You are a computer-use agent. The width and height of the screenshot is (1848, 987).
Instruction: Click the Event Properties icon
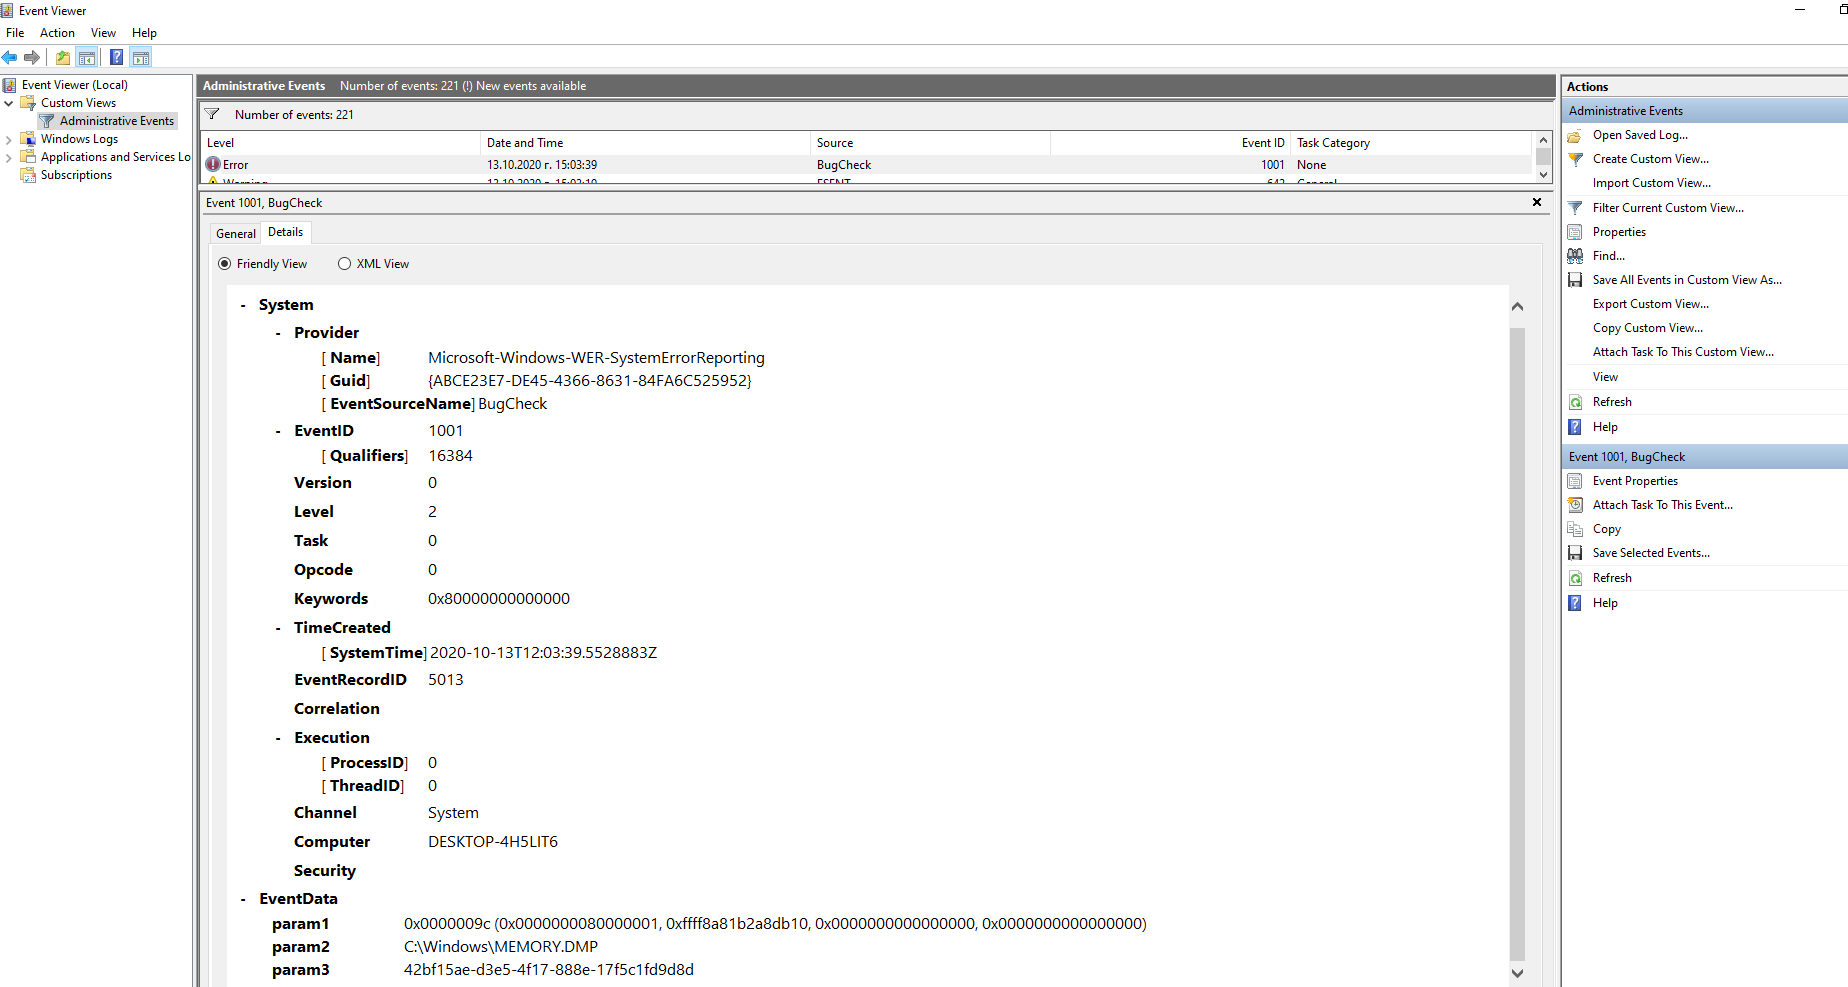[1575, 481]
